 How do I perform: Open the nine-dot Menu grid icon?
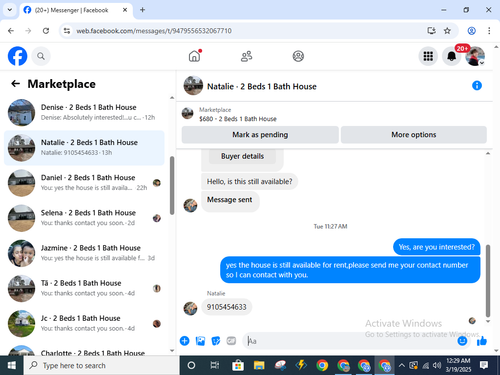428,56
